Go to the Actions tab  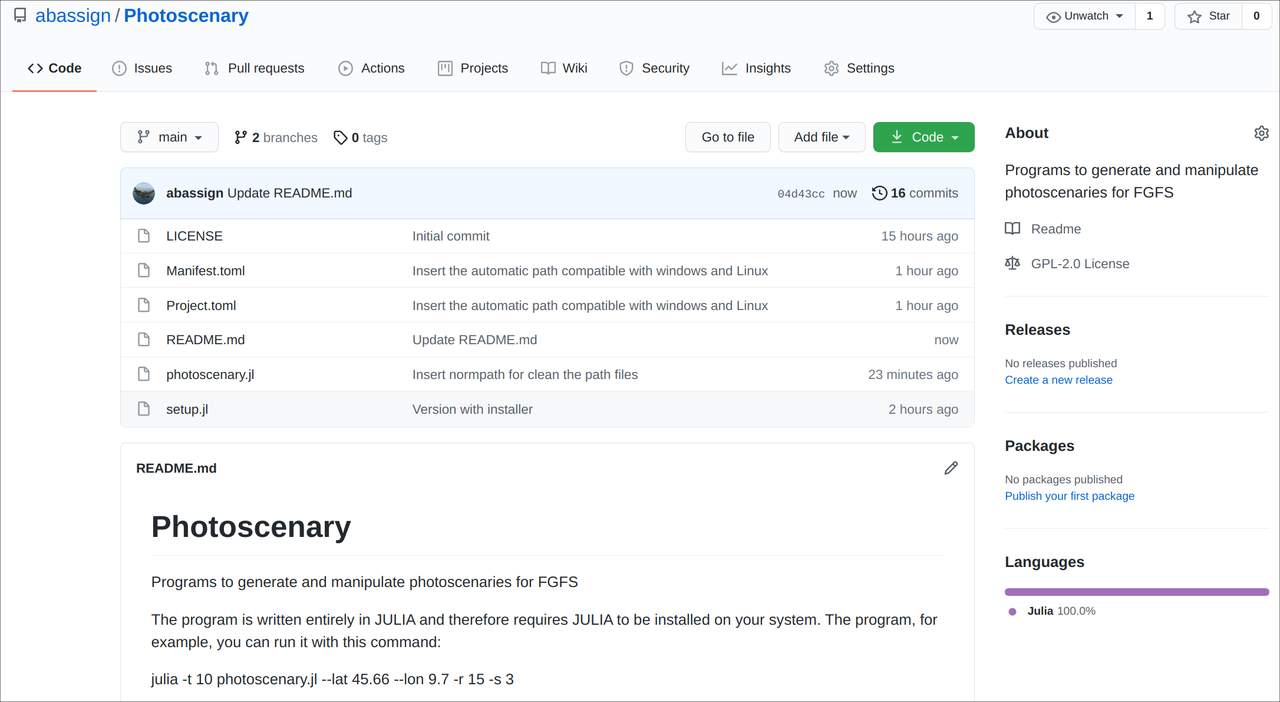pos(371,68)
